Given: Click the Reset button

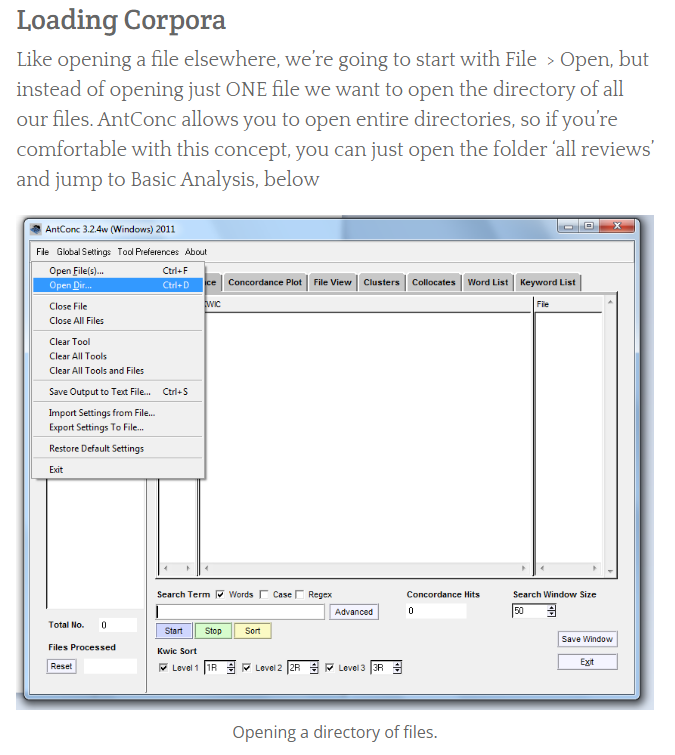Looking at the screenshot, I should coord(61,666).
